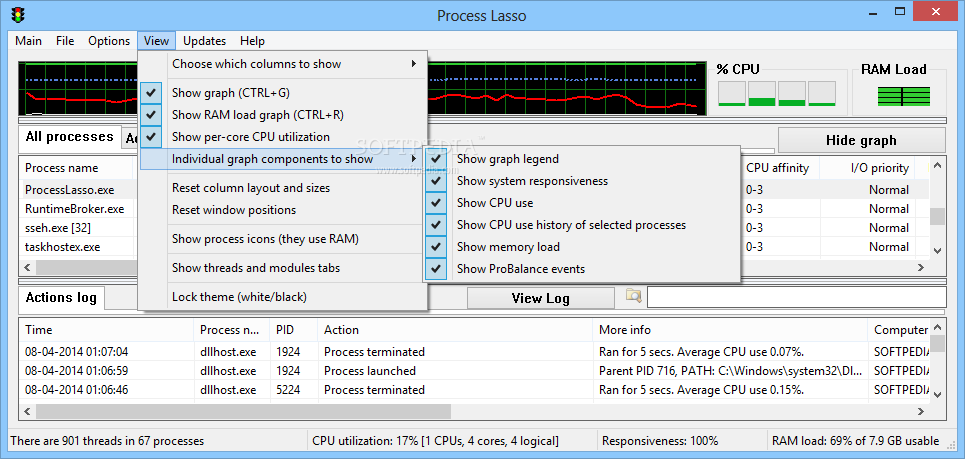The width and height of the screenshot is (965, 459).
Task: Click the Process Lasso traffic light title icon
Action: point(18,15)
